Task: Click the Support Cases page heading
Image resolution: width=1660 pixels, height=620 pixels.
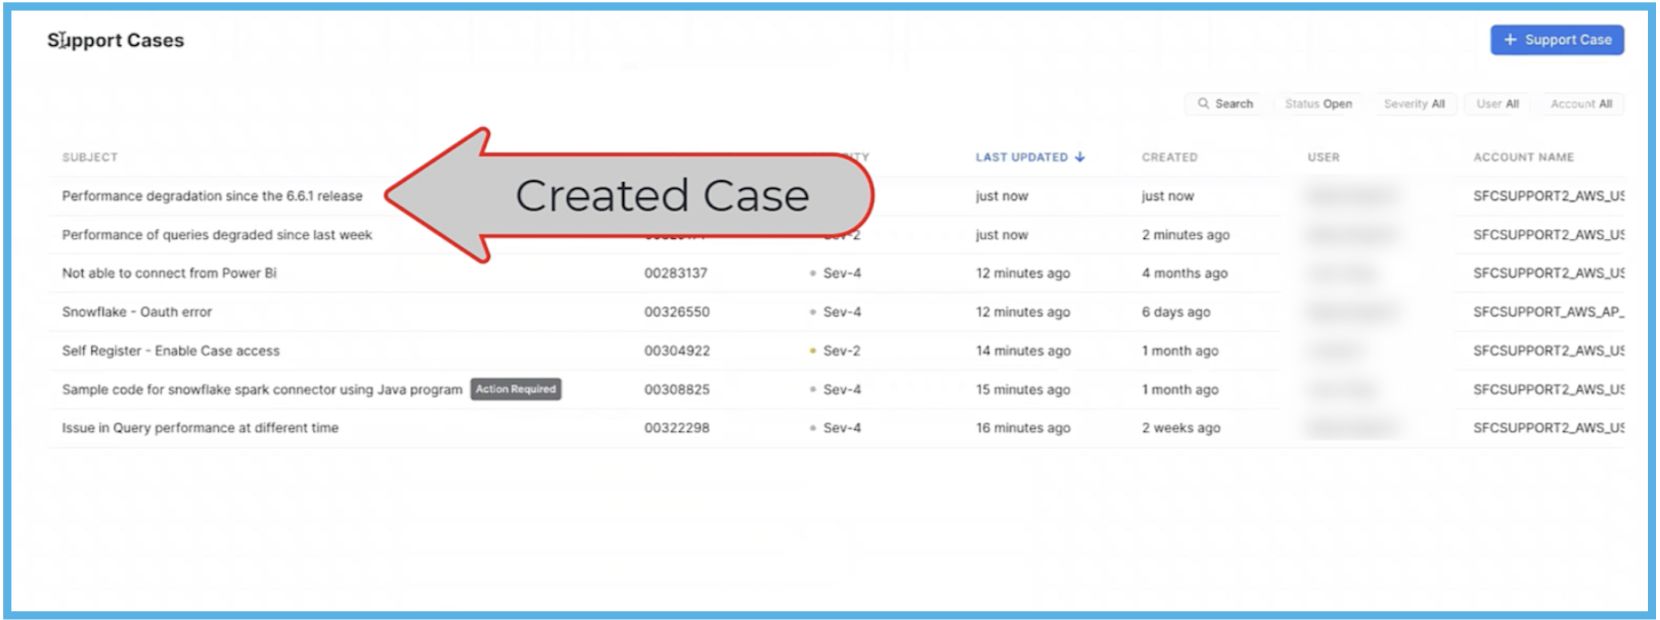Action: (116, 40)
